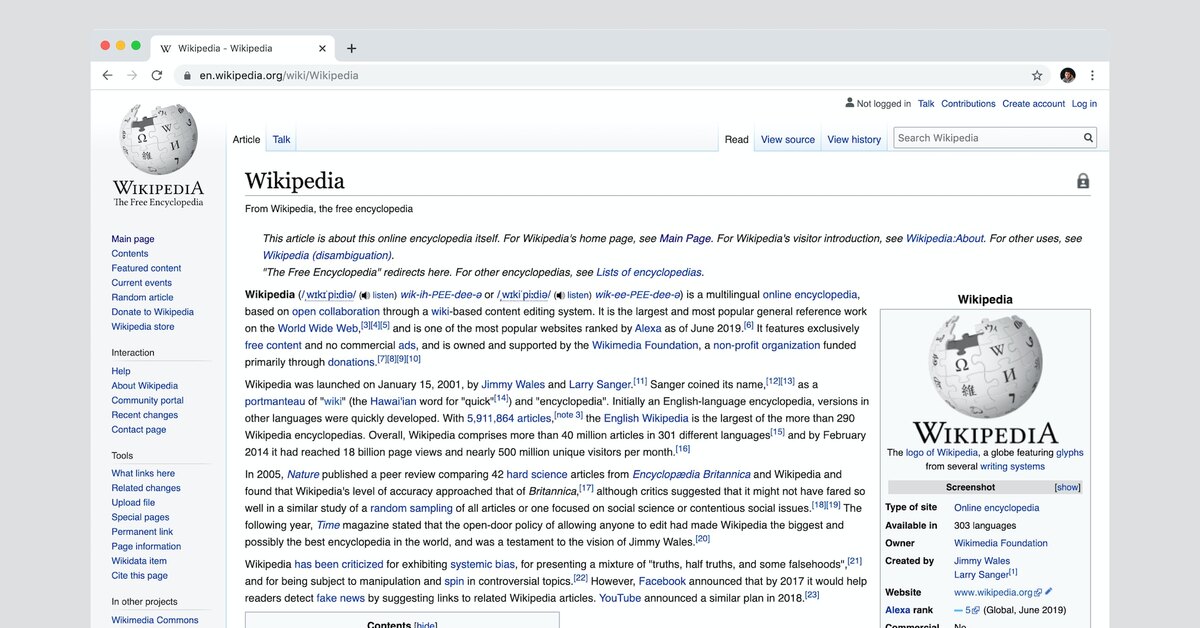
Task: Click the browser forward arrow
Action: point(132,75)
